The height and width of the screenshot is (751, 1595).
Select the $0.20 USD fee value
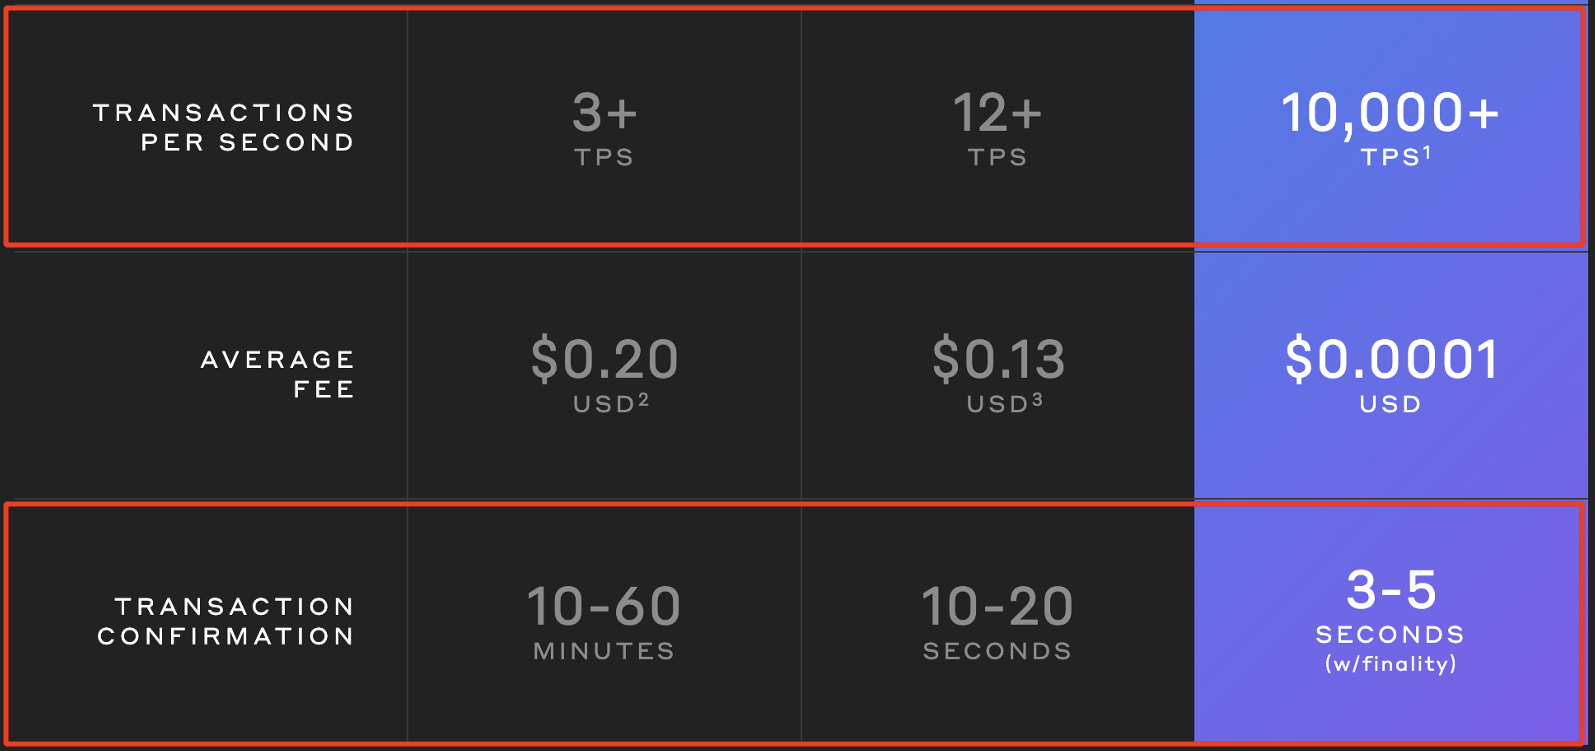tap(604, 374)
